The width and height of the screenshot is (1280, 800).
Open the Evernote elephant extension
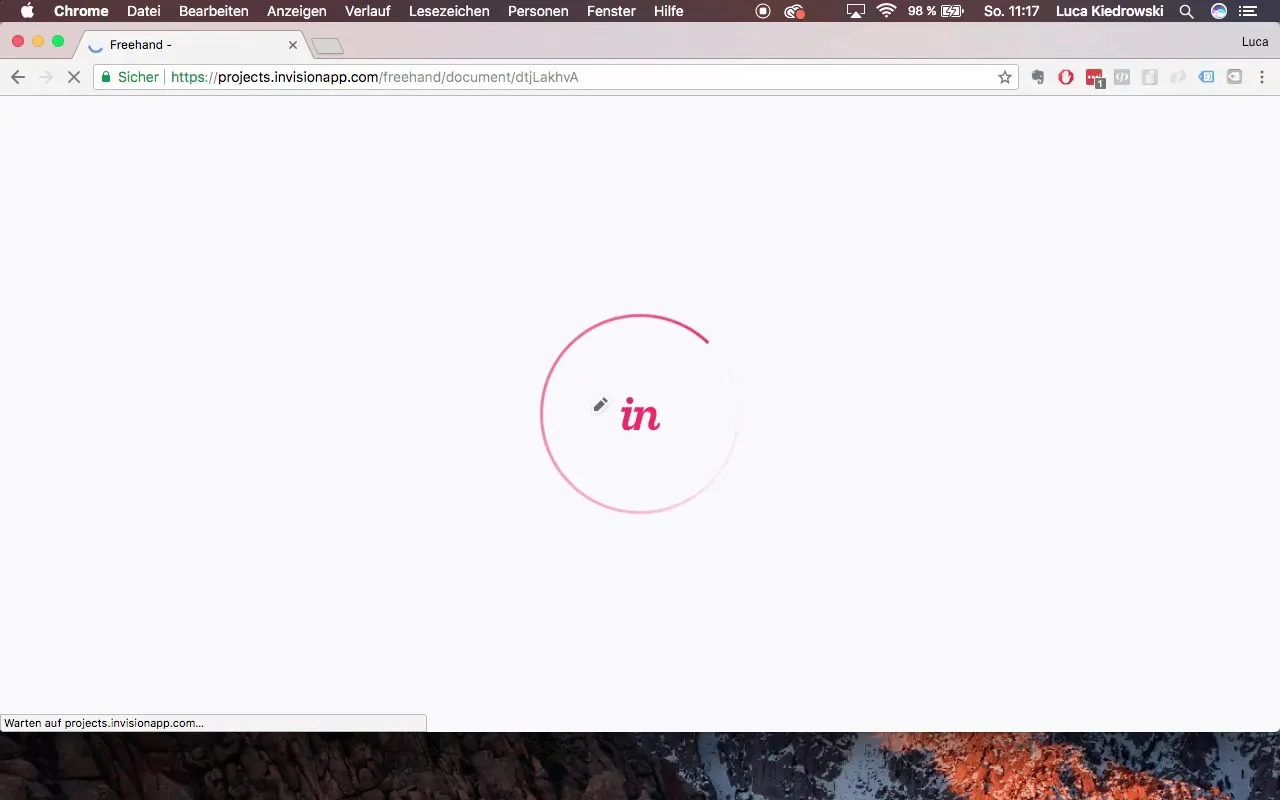[1038, 77]
